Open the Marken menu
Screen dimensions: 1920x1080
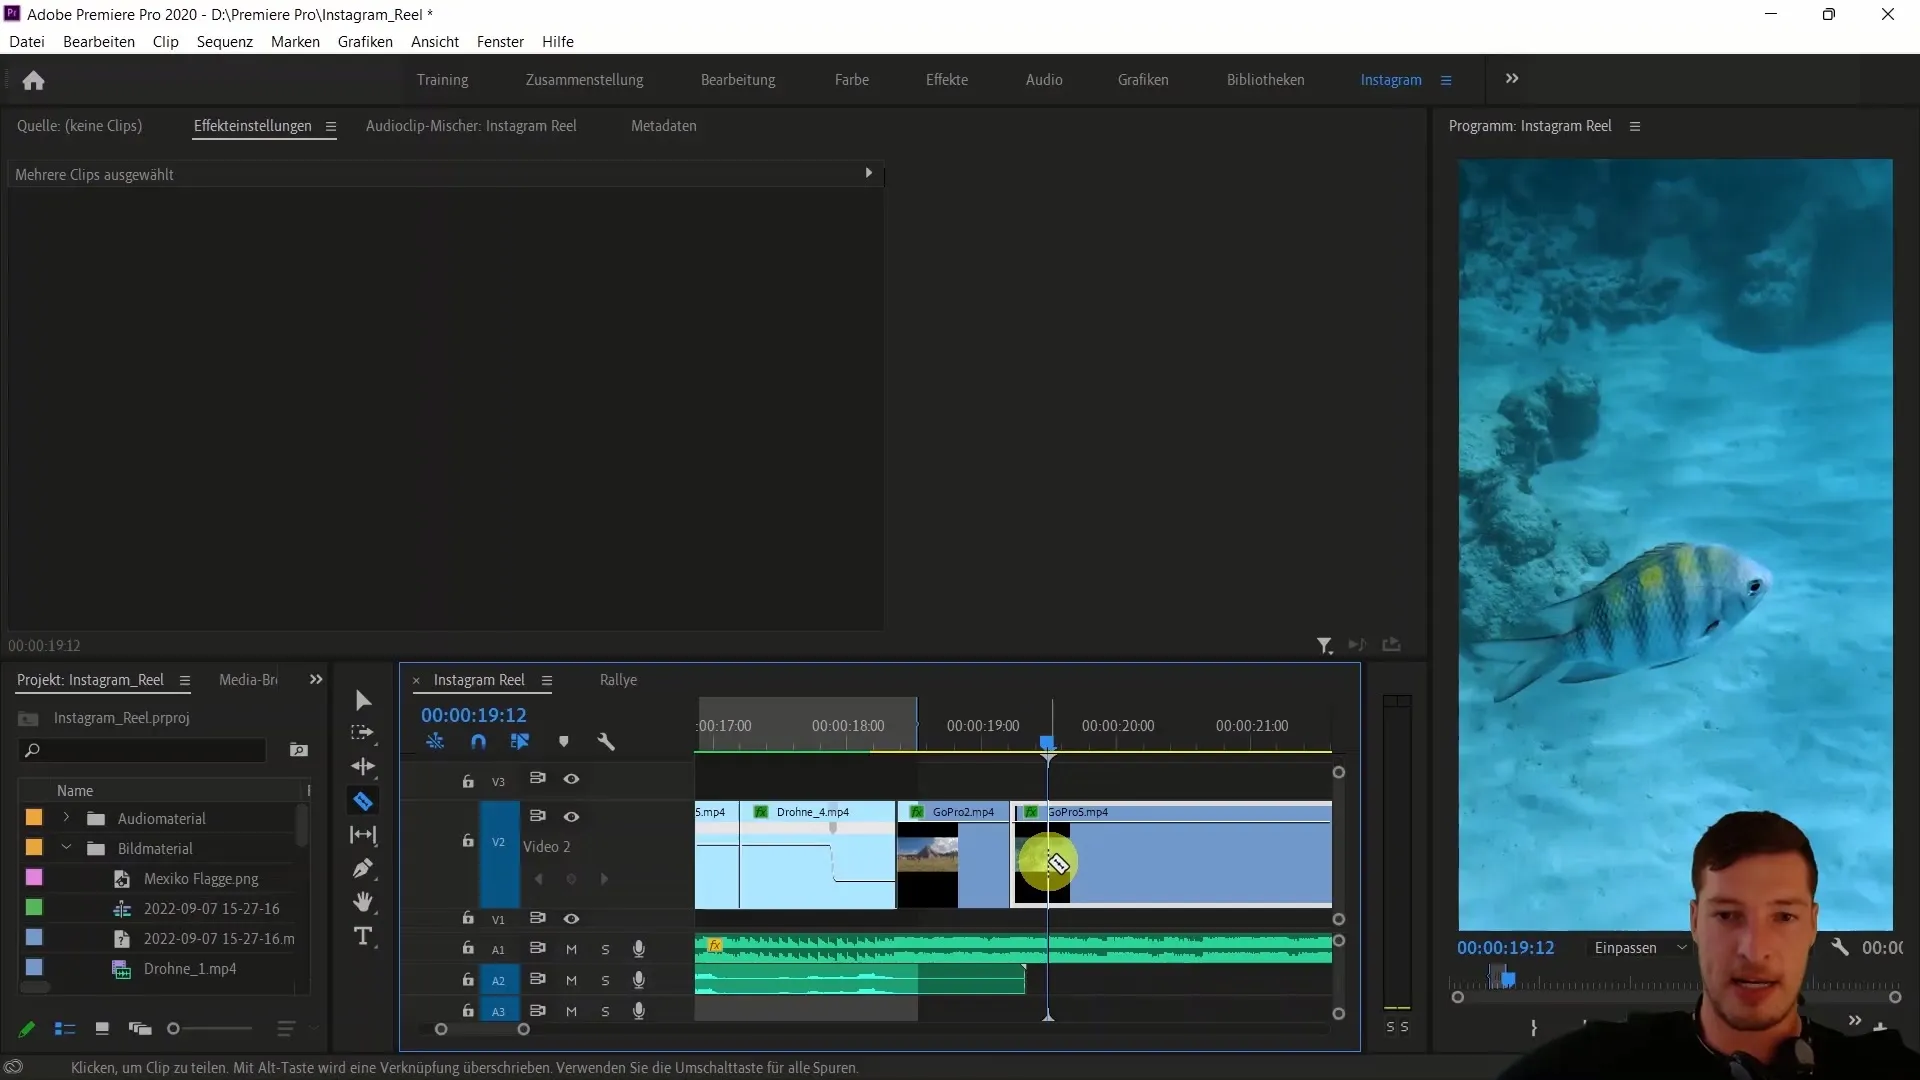(x=295, y=41)
